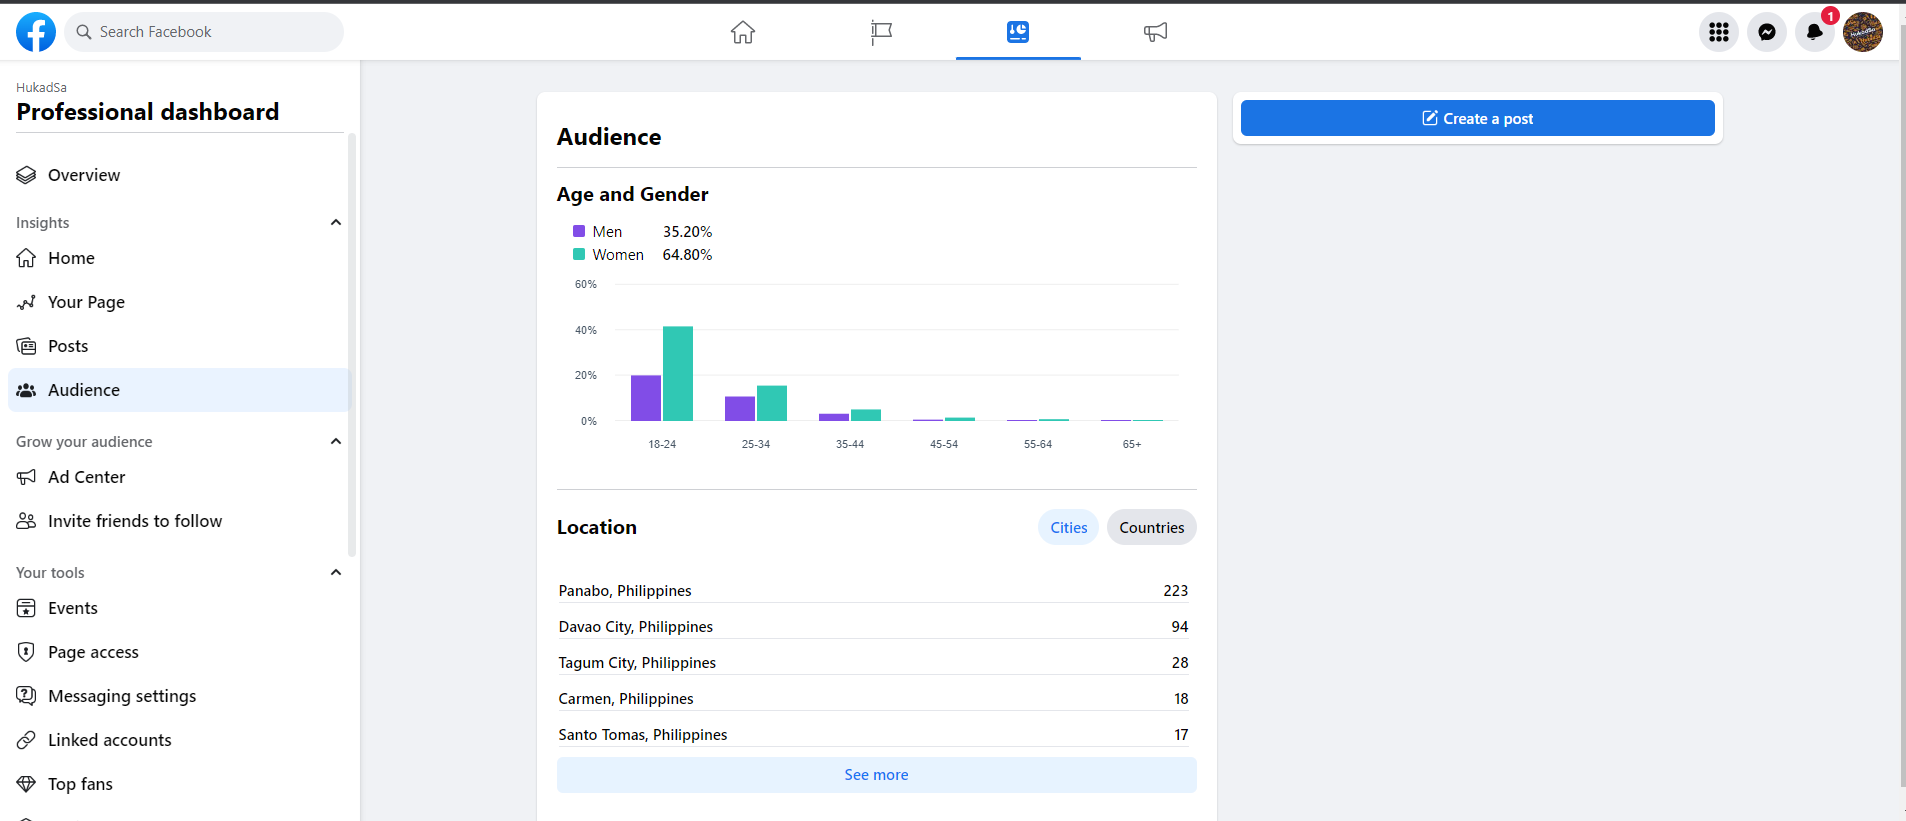Select Overview in the sidebar
This screenshot has width=1906, height=821.
point(84,175)
